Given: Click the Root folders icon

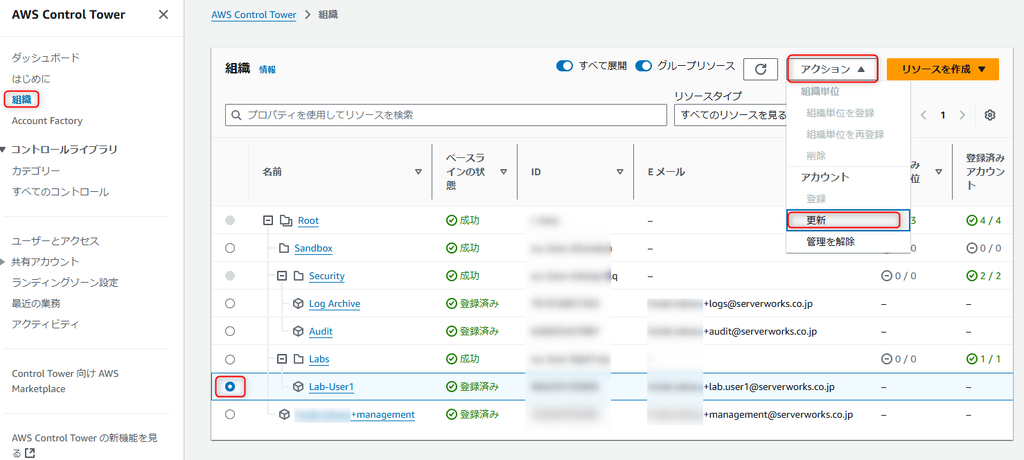Looking at the screenshot, I should (x=285, y=221).
